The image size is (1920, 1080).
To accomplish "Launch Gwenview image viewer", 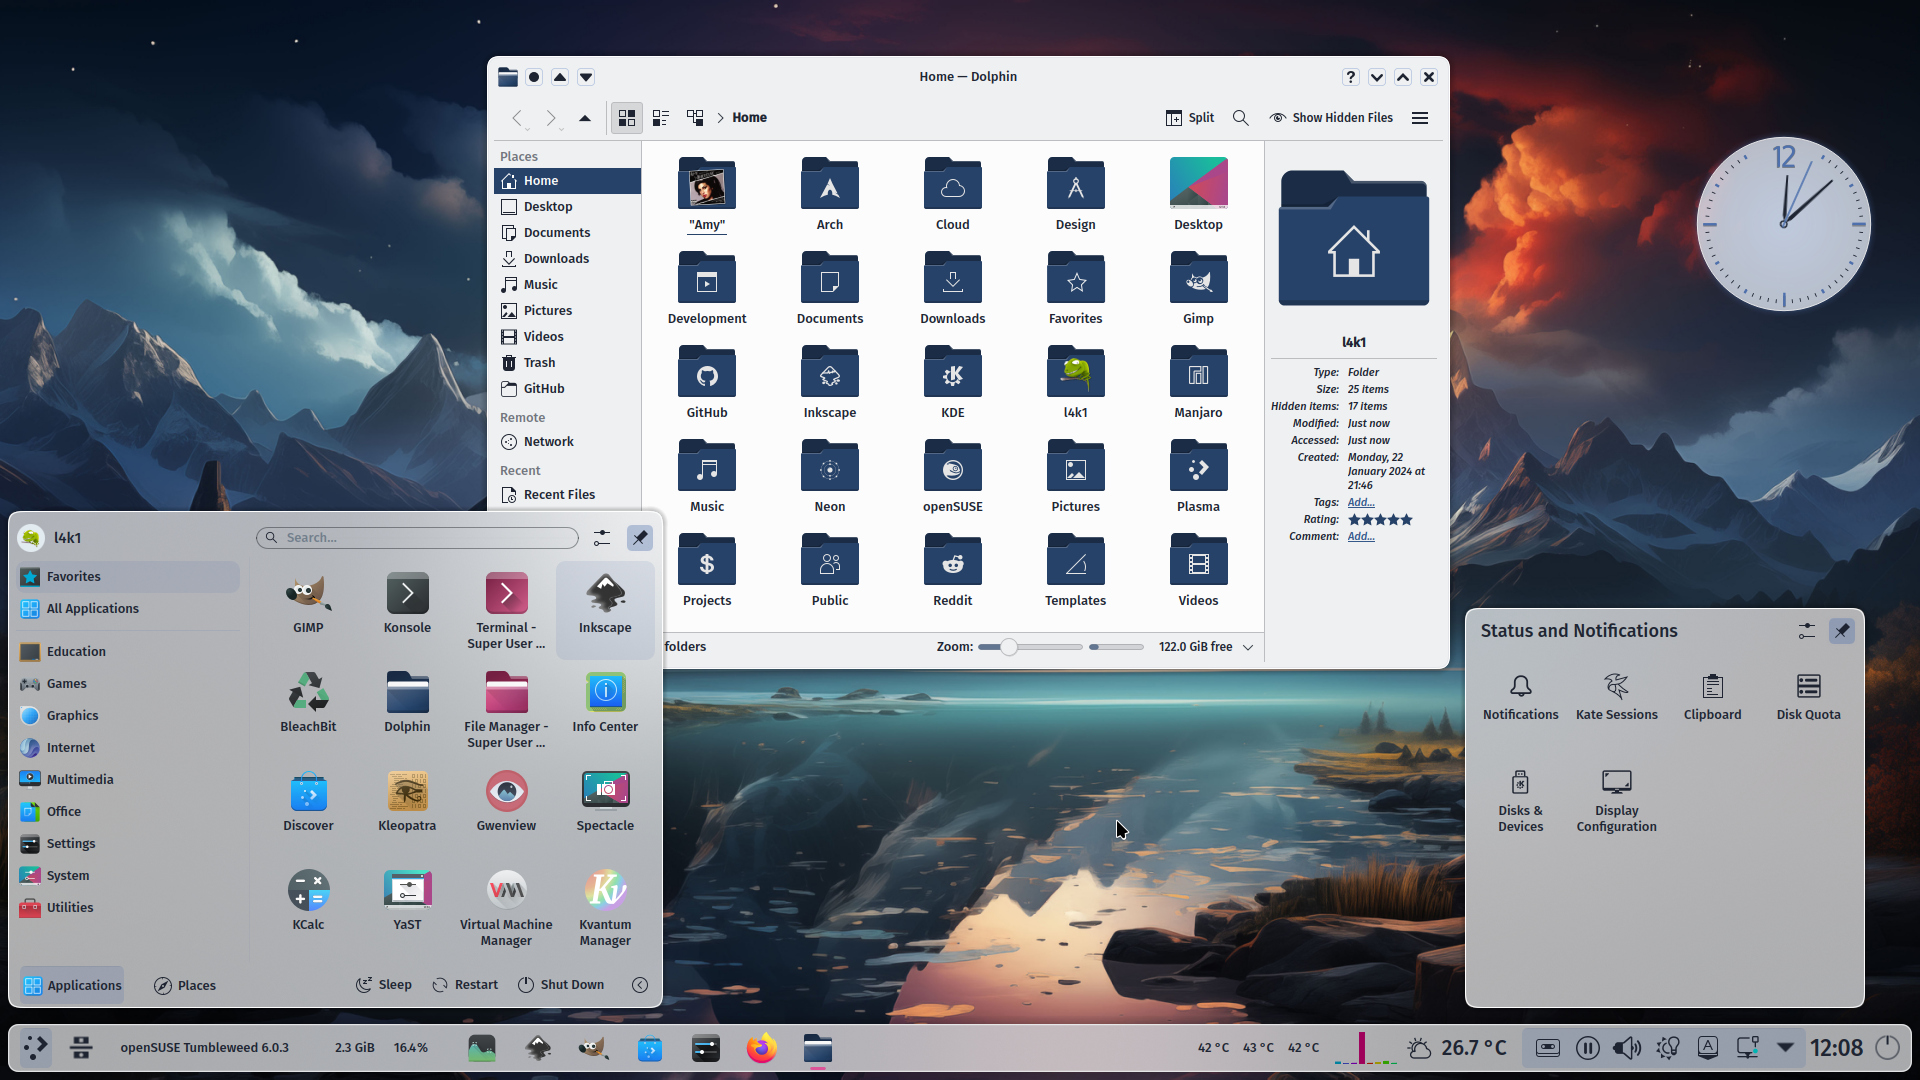I will [506, 802].
